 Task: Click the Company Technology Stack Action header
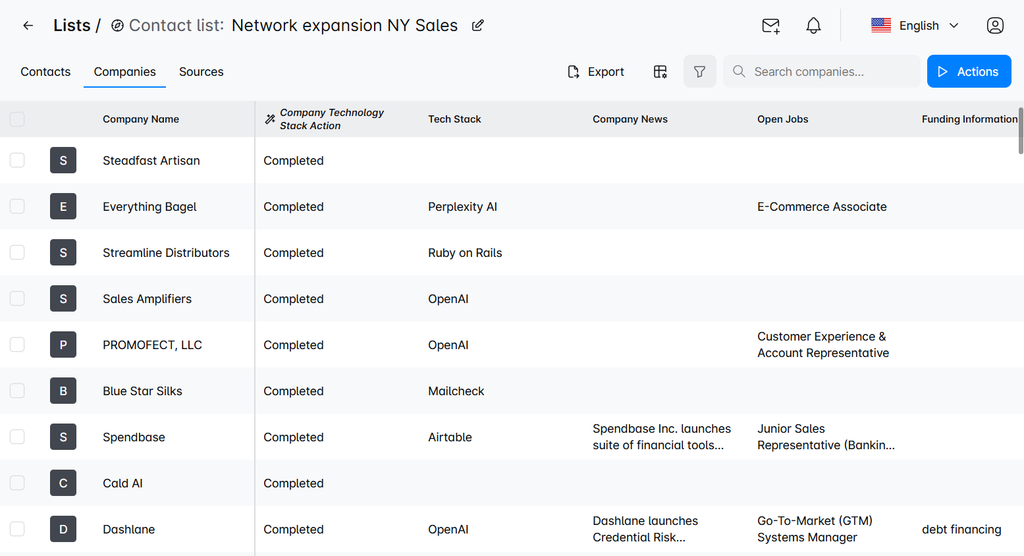(x=332, y=119)
